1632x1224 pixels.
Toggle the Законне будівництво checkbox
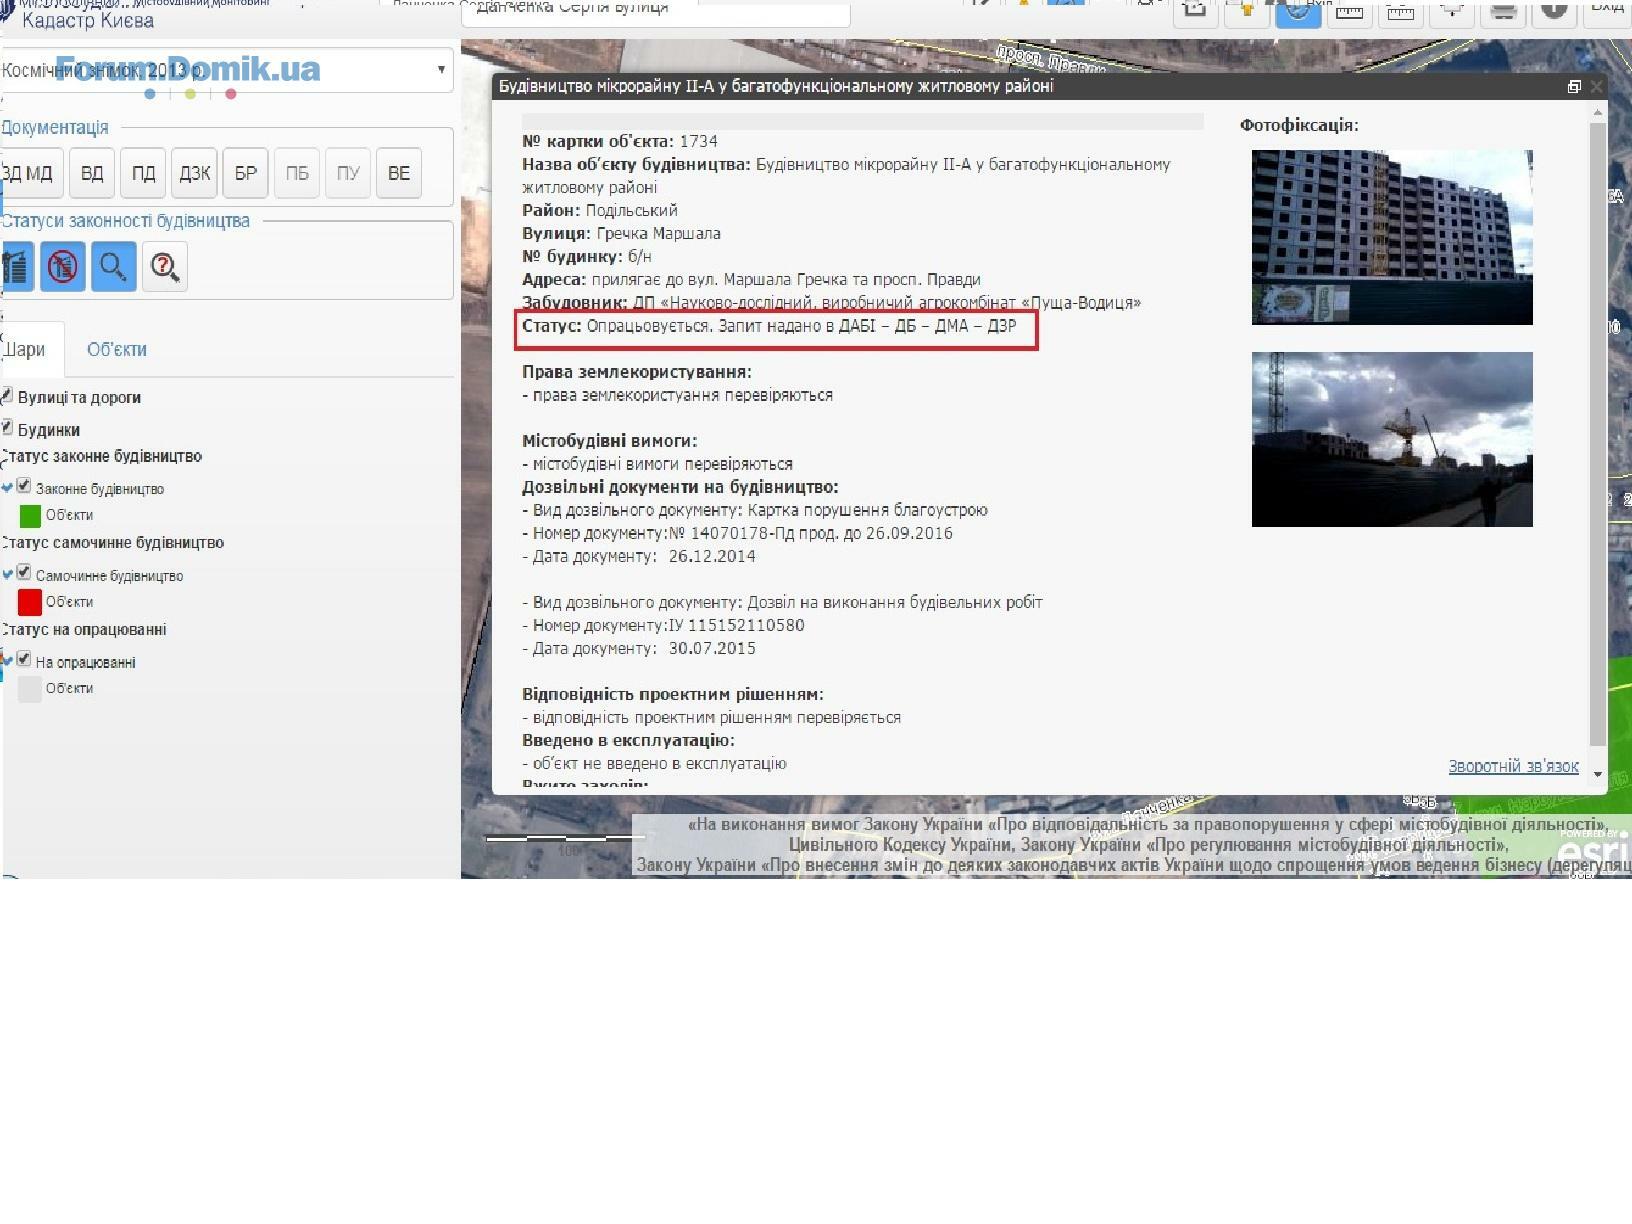coord(24,486)
